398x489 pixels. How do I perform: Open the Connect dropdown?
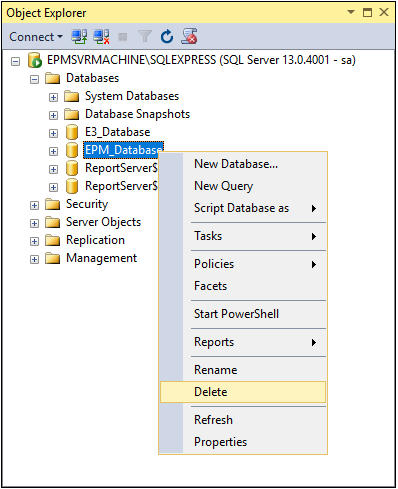(x=36, y=37)
